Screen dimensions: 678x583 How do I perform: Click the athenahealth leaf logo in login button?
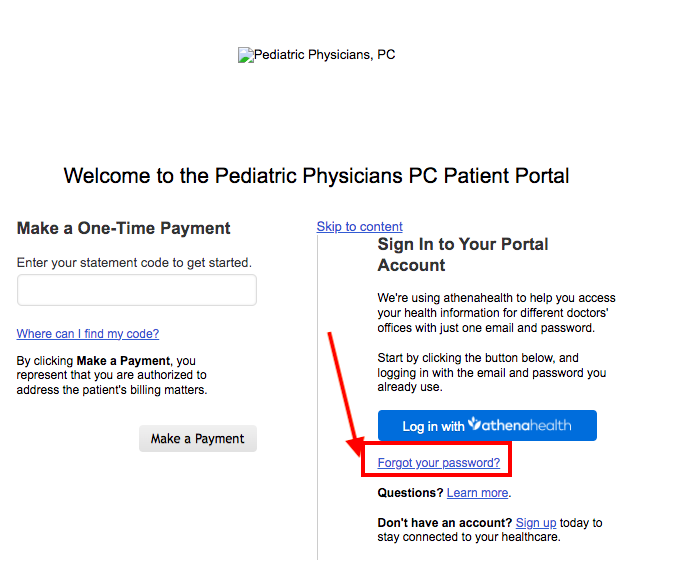(x=474, y=423)
